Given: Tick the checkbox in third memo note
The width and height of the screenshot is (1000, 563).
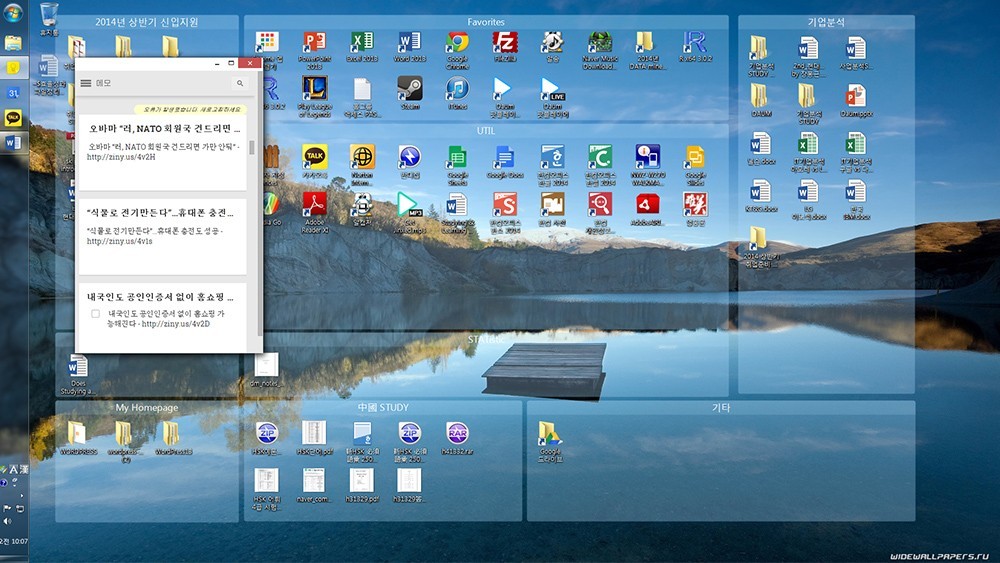Looking at the screenshot, I should click(x=95, y=314).
